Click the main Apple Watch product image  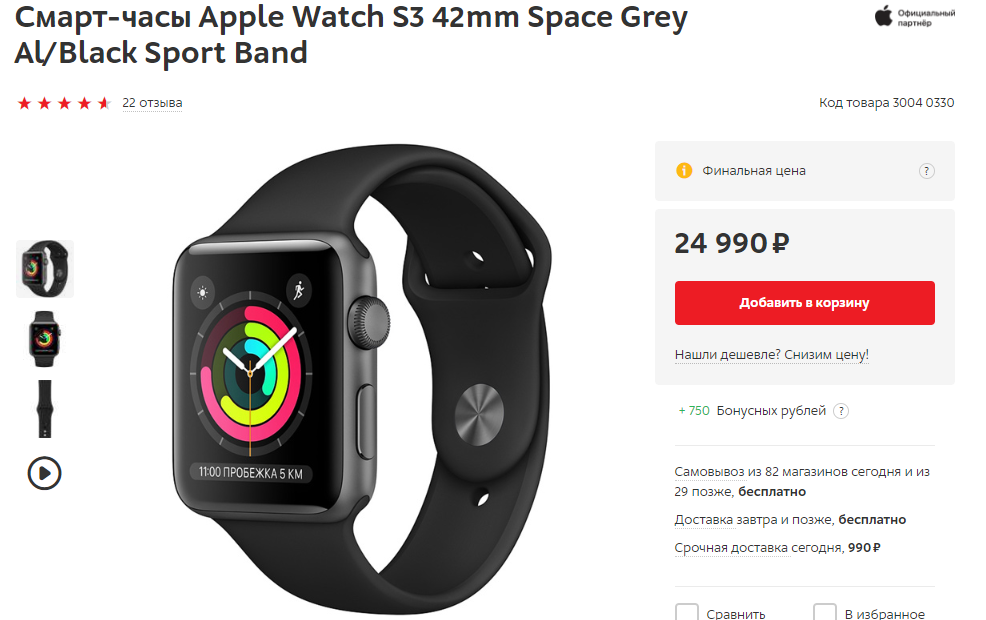click(362, 377)
